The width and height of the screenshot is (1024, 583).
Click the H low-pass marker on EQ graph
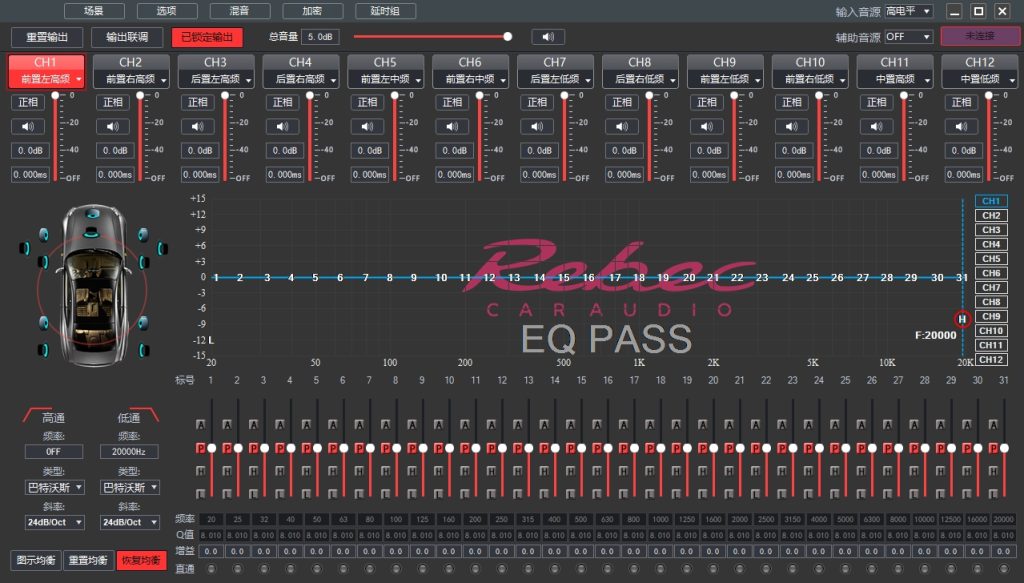tap(962, 319)
